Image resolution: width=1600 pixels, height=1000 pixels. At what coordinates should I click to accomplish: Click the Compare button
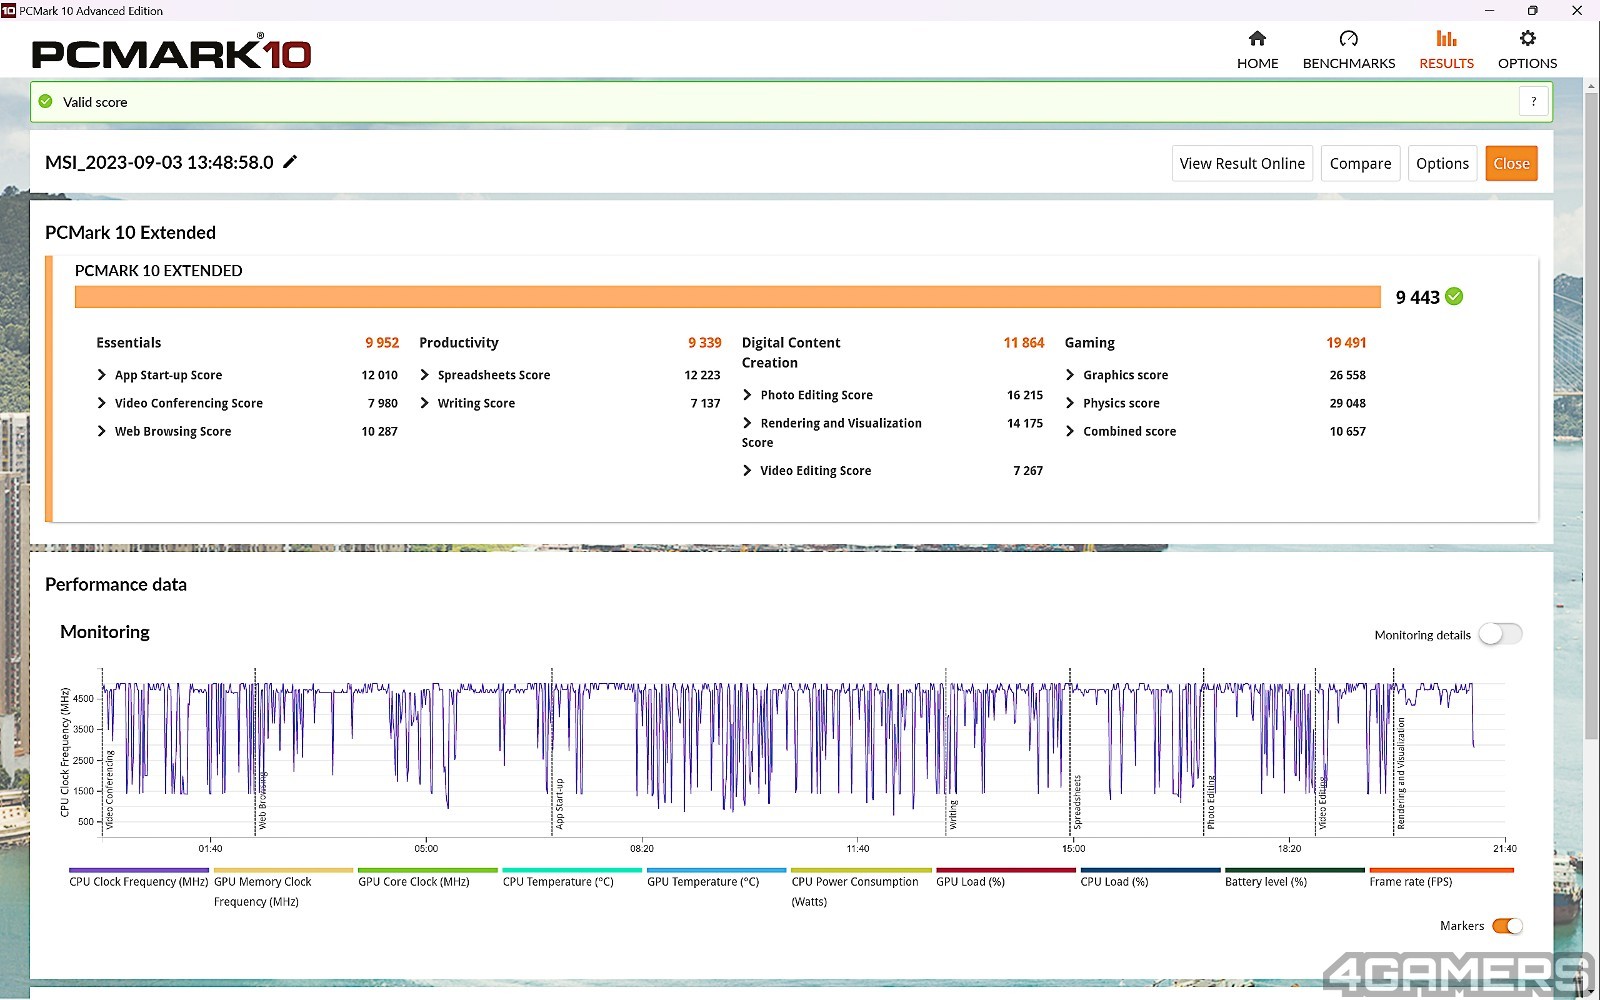1360,164
